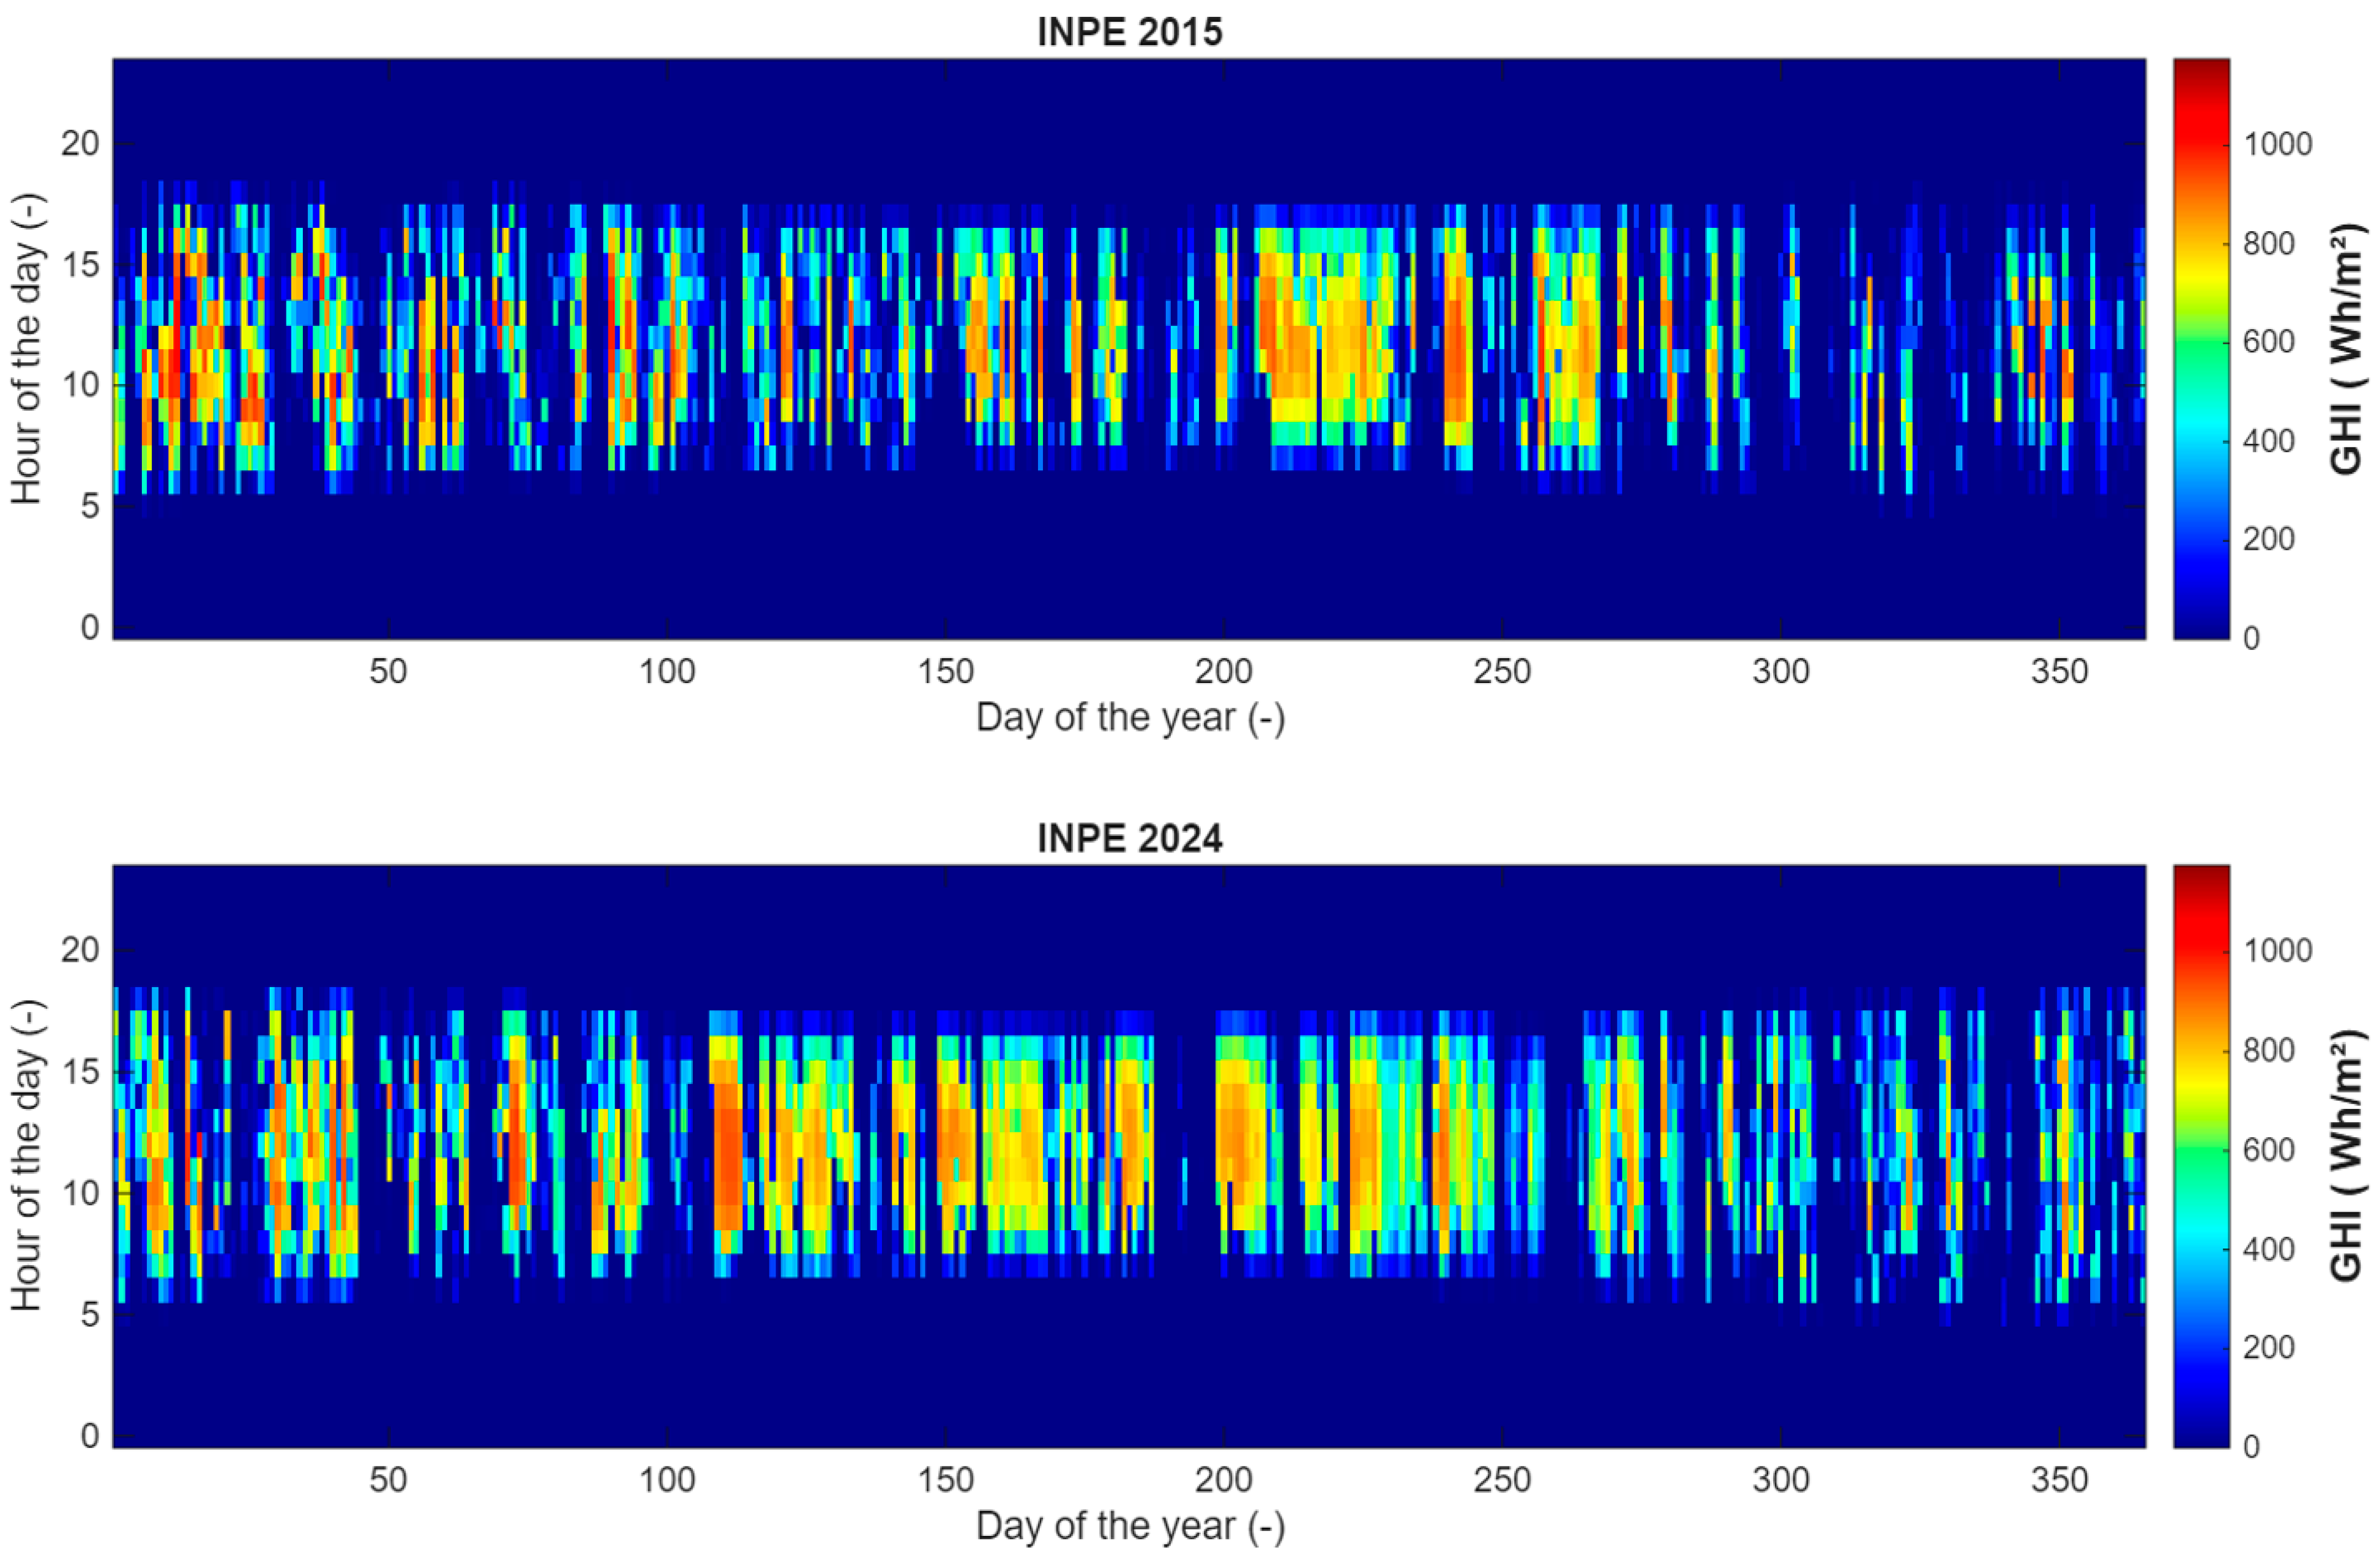Screen dimensions: 2380x1562
Task: Select x-axis tick '350' on the 2024 chart
Action: click(2060, 1479)
